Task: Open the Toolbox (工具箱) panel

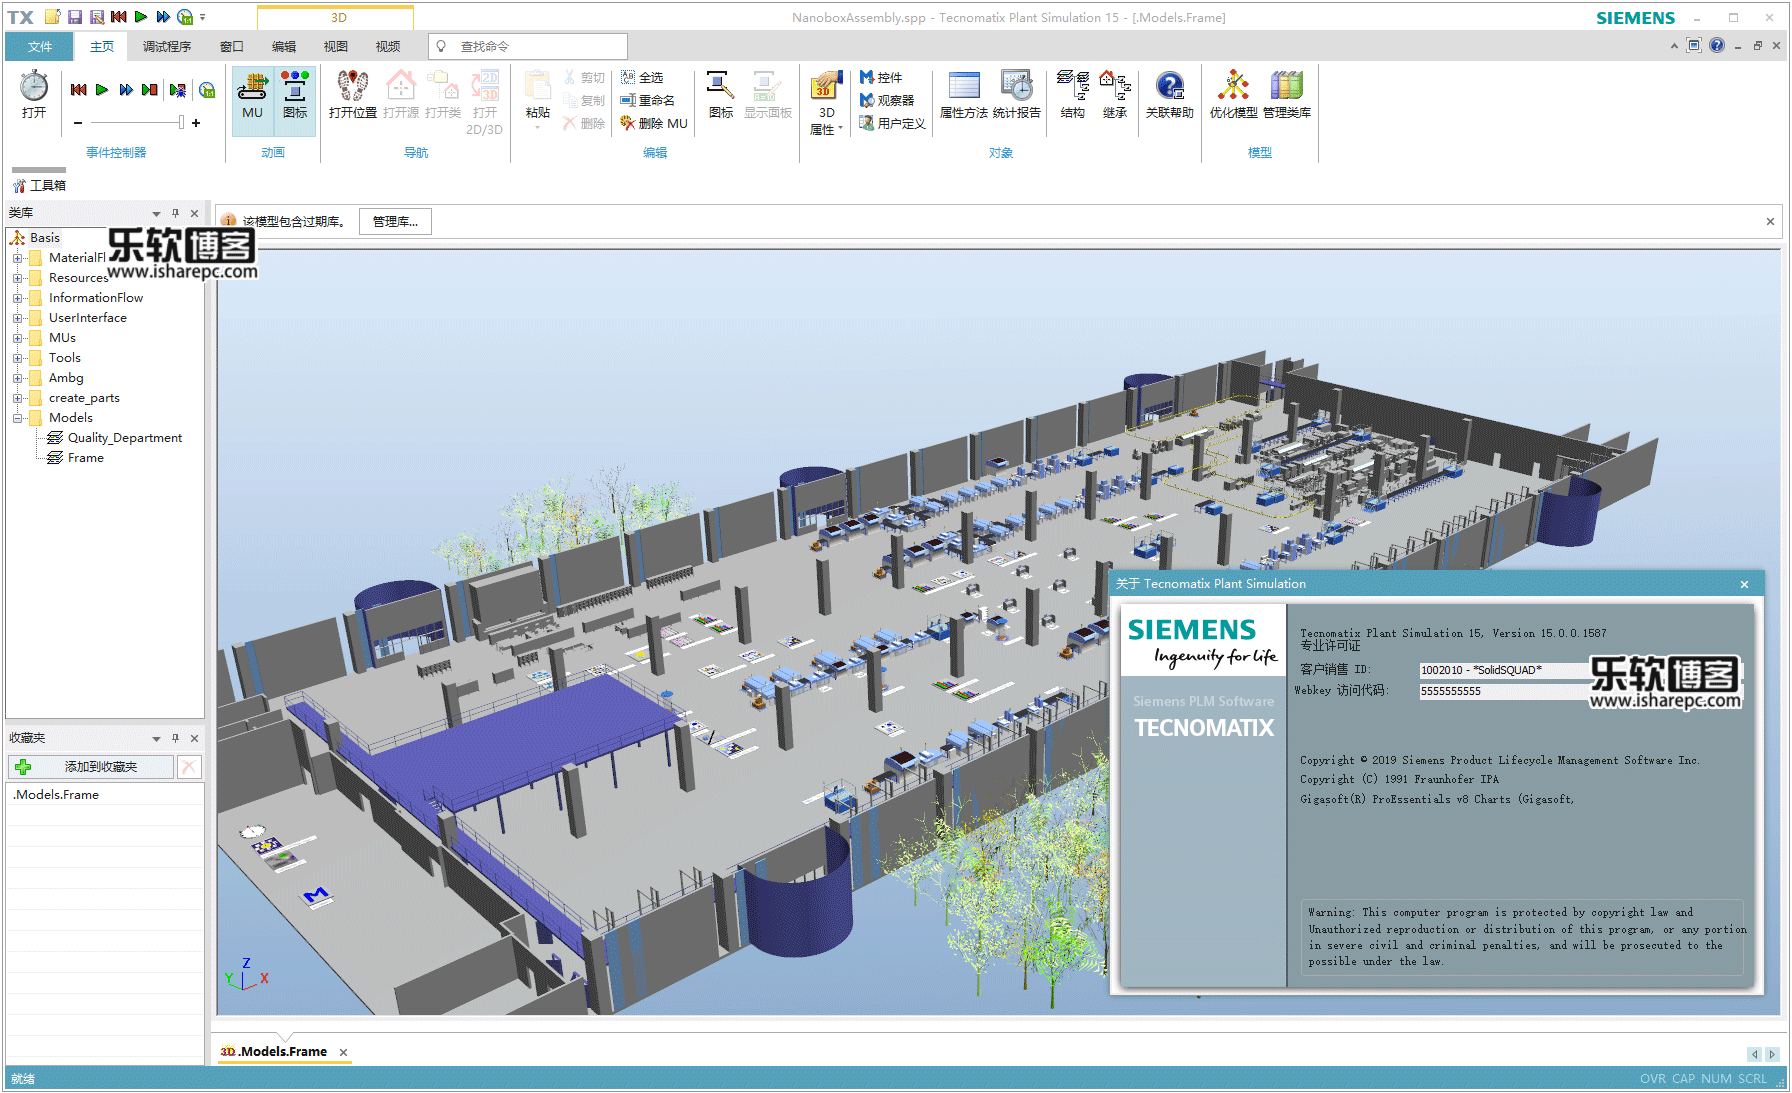Action: point(39,185)
